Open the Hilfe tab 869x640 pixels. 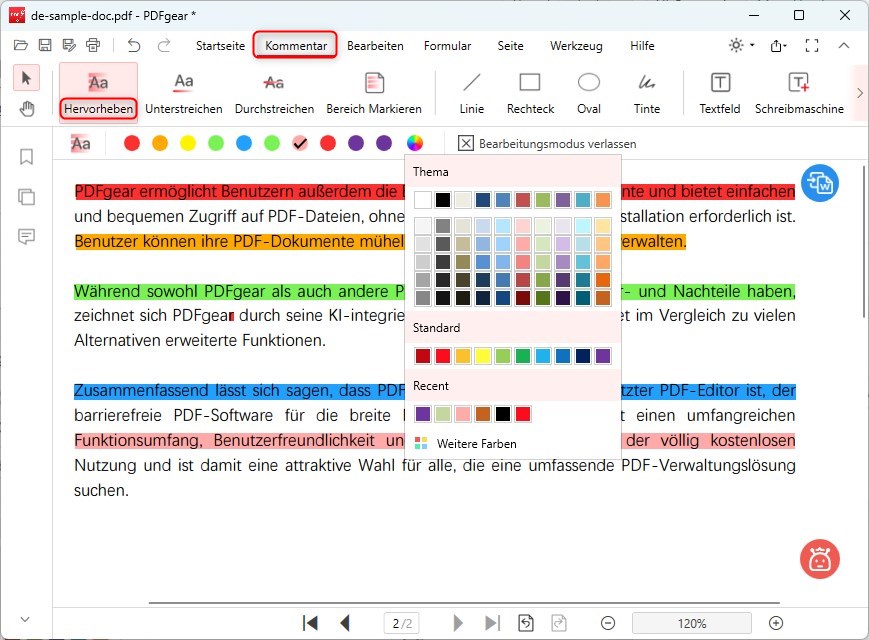point(642,45)
